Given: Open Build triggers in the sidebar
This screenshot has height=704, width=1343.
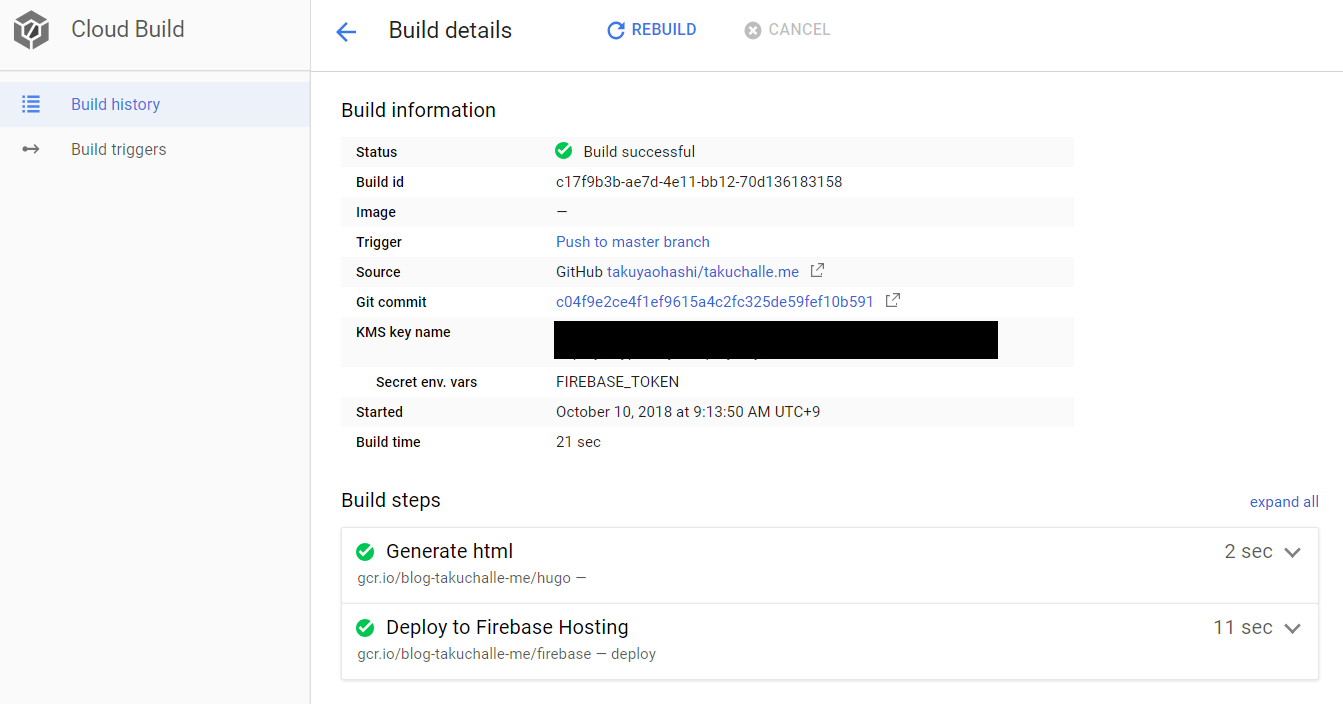Looking at the screenshot, I should [x=154, y=149].
